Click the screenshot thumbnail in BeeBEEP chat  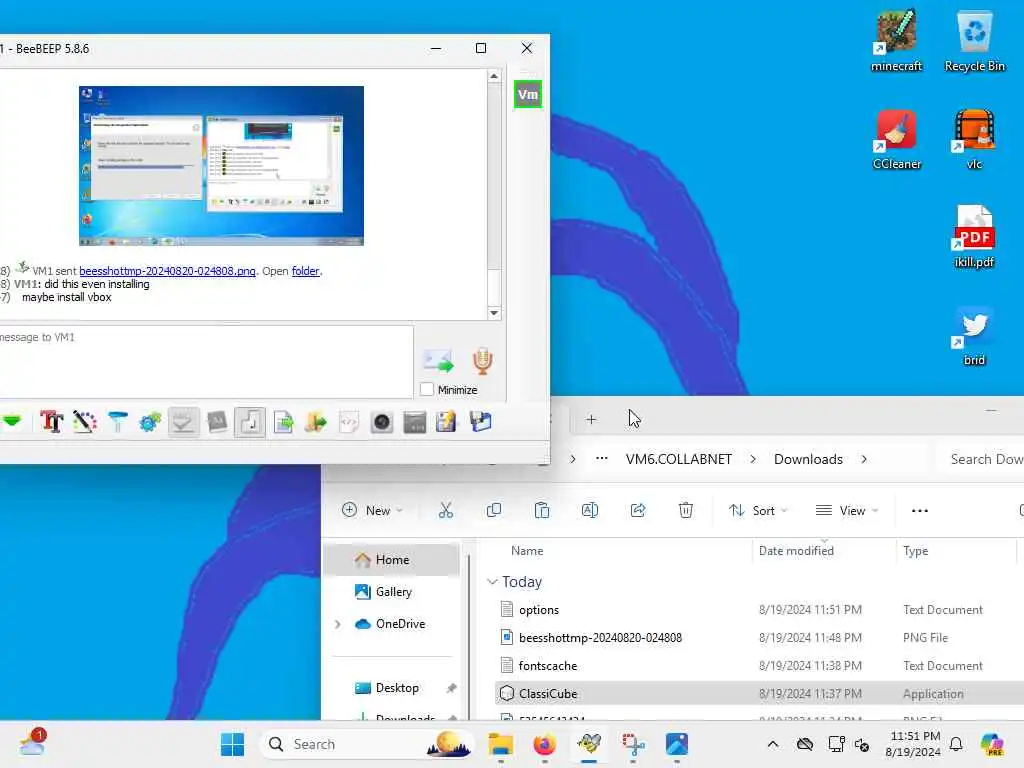[221, 166]
